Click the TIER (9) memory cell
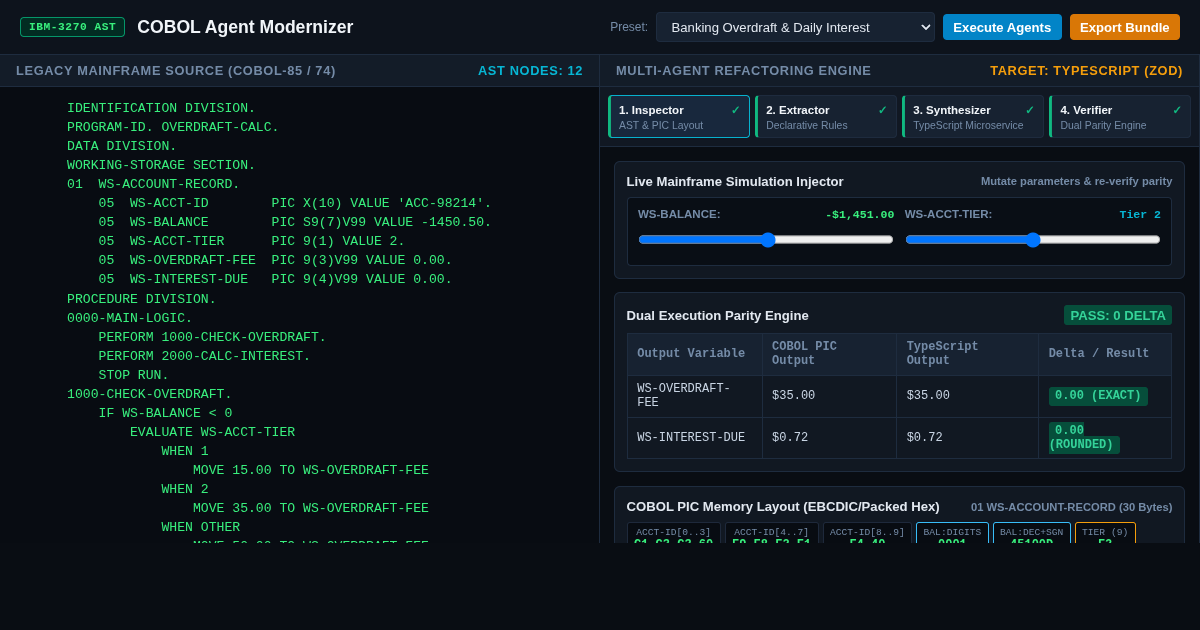The width and height of the screenshot is (1200, 630). click(x=1105, y=535)
